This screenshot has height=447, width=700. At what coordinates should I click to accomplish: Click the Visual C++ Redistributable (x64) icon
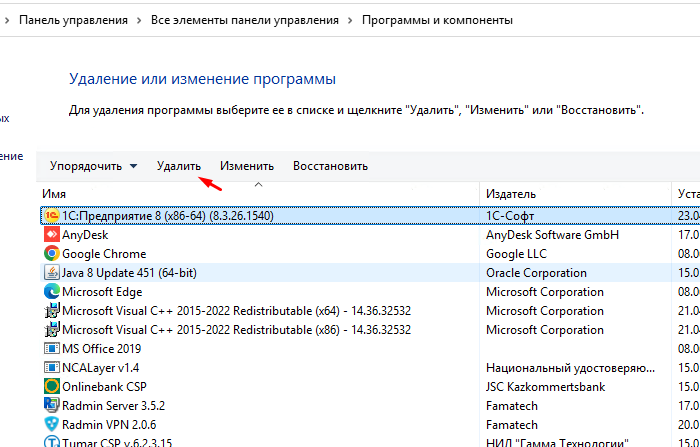tap(52, 310)
